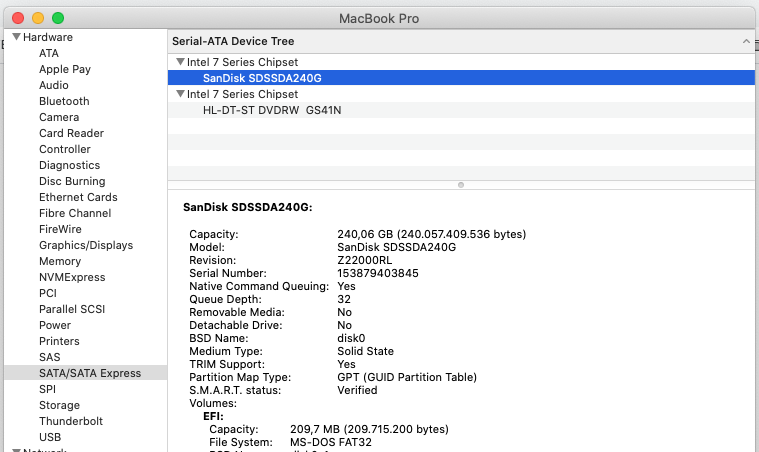Click the Partition Map Type label

240,377
